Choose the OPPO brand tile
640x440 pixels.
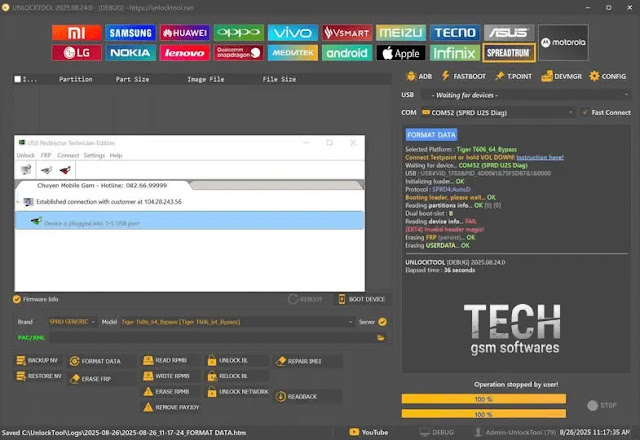pyautogui.click(x=239, y=33)
